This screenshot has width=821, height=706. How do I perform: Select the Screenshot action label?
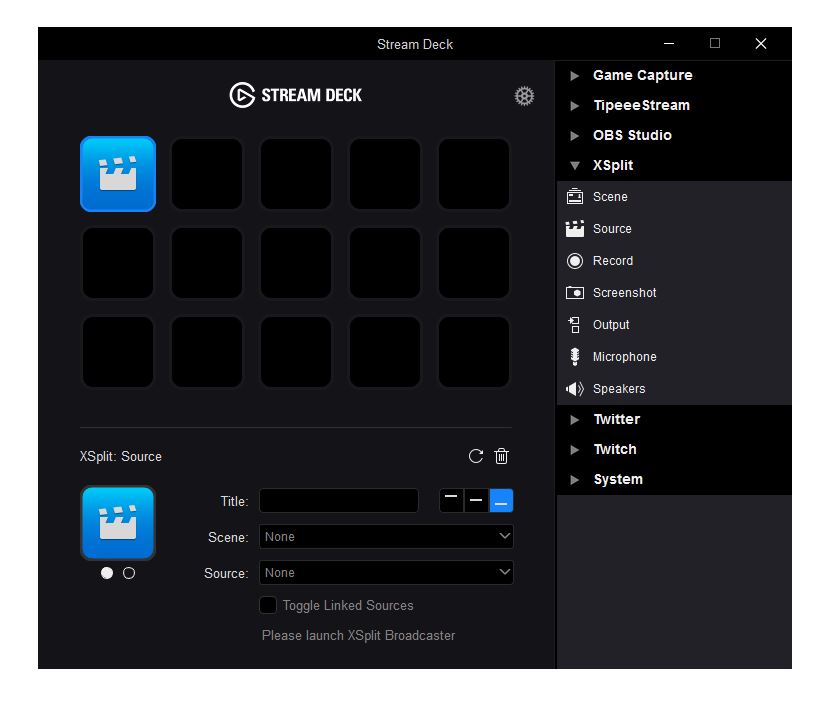pos(624,292)
